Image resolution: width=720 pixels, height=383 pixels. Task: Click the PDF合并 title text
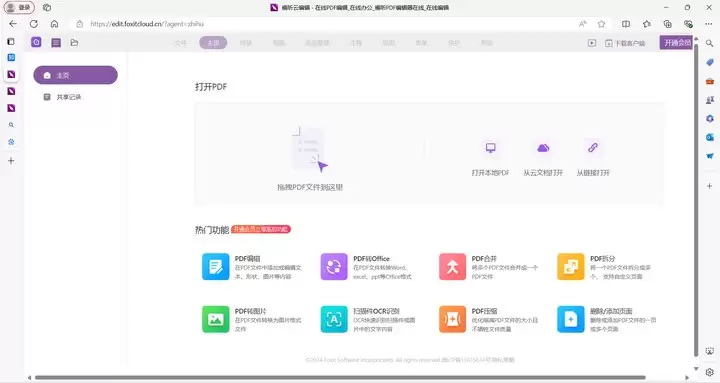pos(484,259)
